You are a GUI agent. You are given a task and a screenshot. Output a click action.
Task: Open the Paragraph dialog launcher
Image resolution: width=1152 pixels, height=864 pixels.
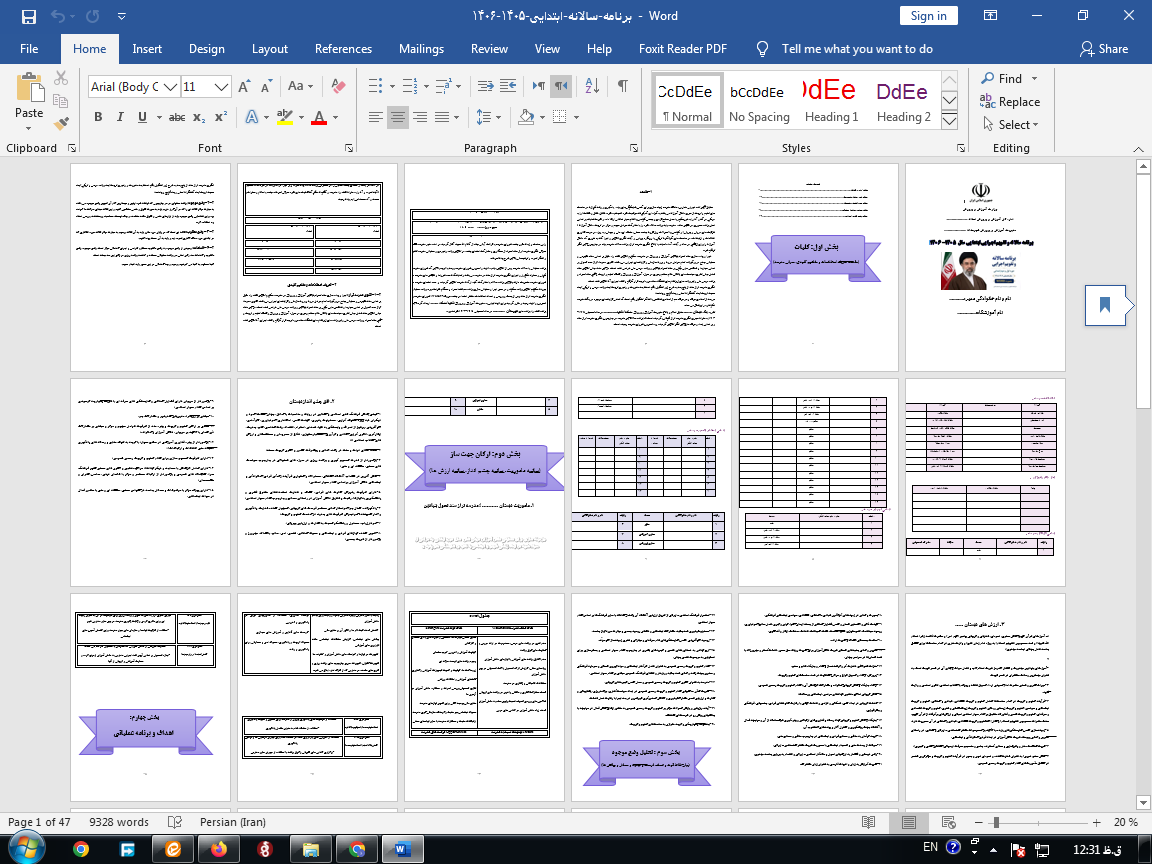click(x=634, y=148)
